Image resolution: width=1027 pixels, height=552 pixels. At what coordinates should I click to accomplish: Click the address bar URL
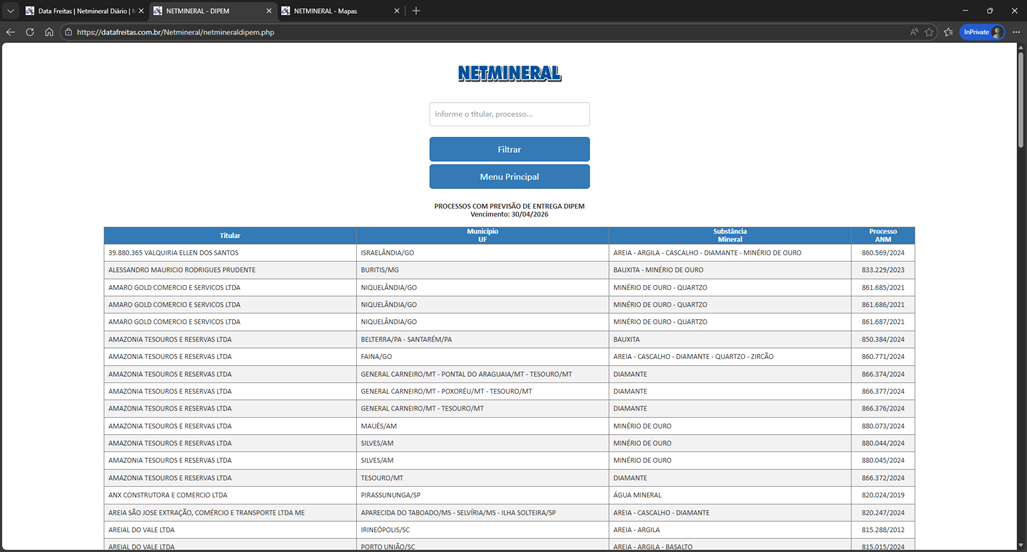click(176, 32)
